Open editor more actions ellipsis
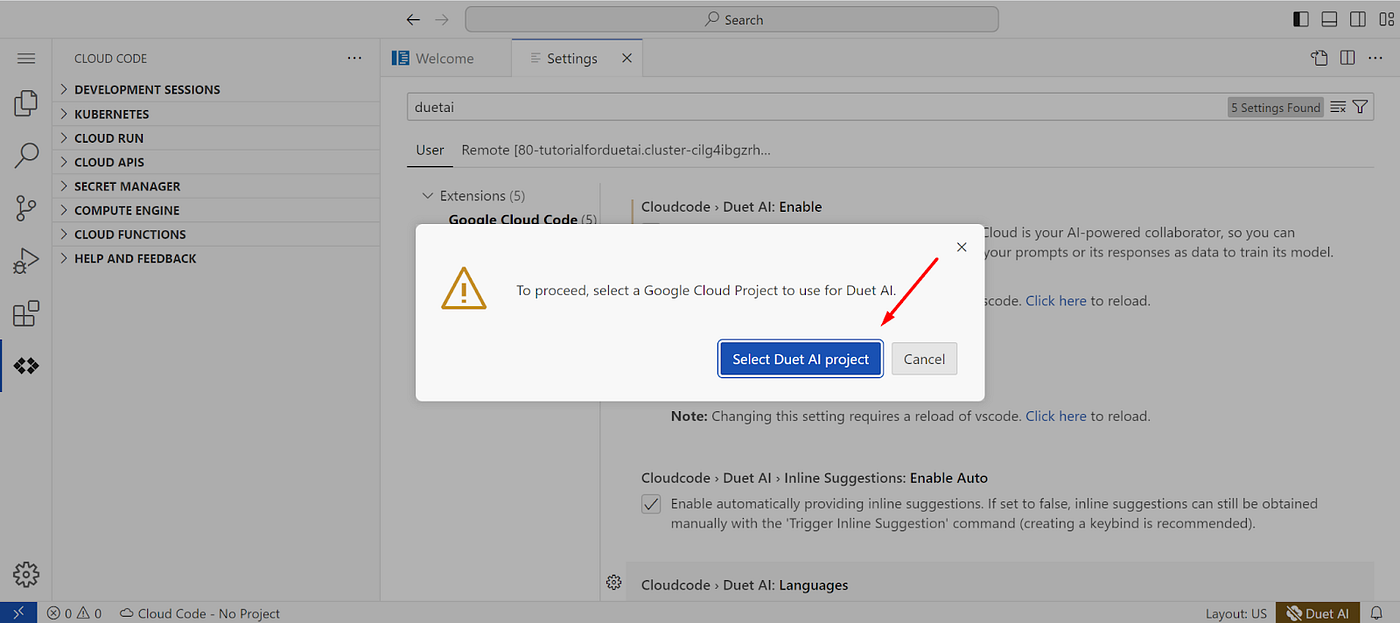 1375,58
